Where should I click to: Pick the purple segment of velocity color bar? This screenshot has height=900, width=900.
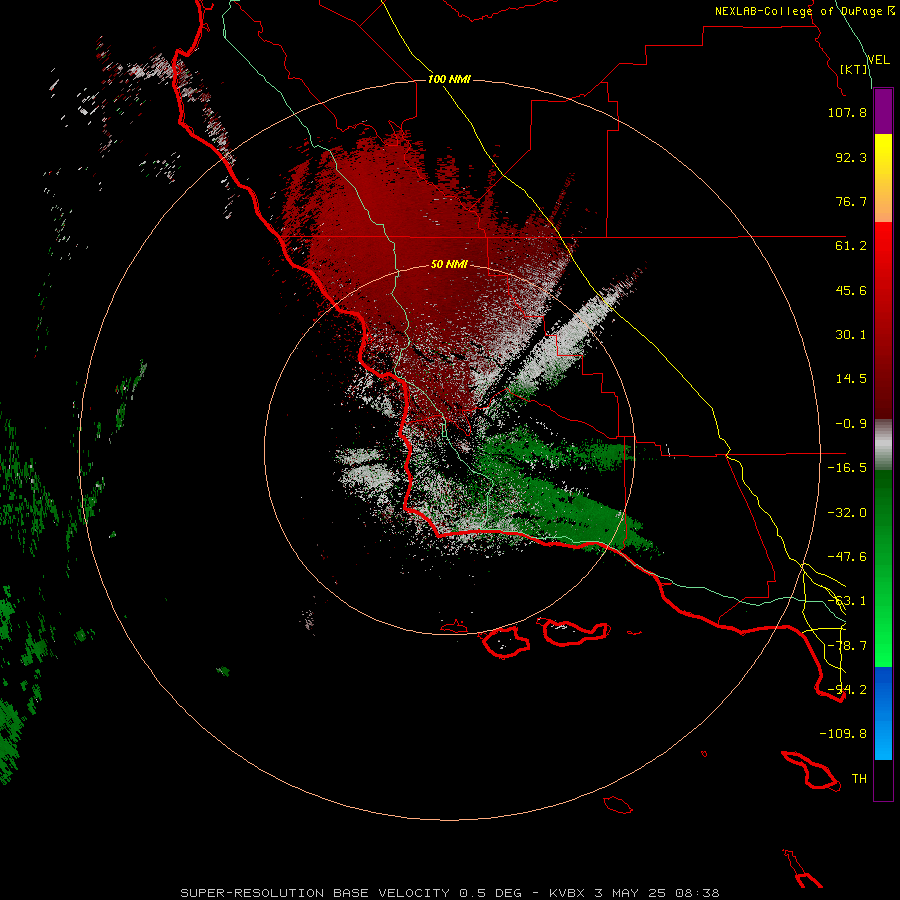[883, 112]
